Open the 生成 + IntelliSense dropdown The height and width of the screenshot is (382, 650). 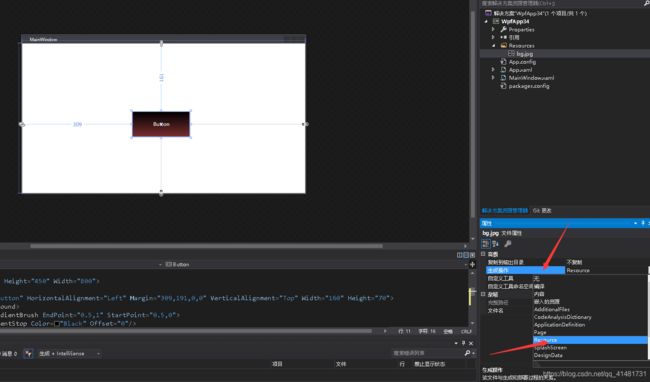point(70,353)
